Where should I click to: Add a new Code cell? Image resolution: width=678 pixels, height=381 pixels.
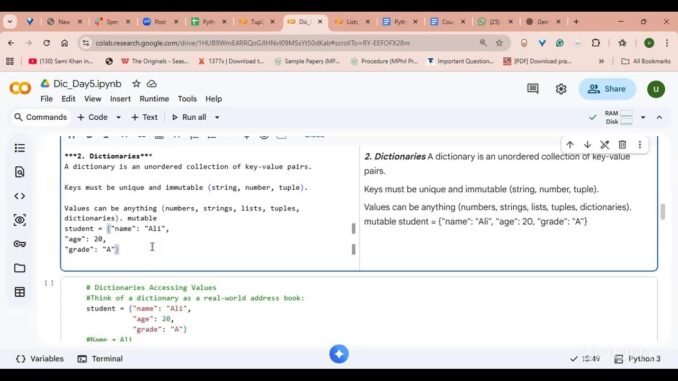(93, 117)
